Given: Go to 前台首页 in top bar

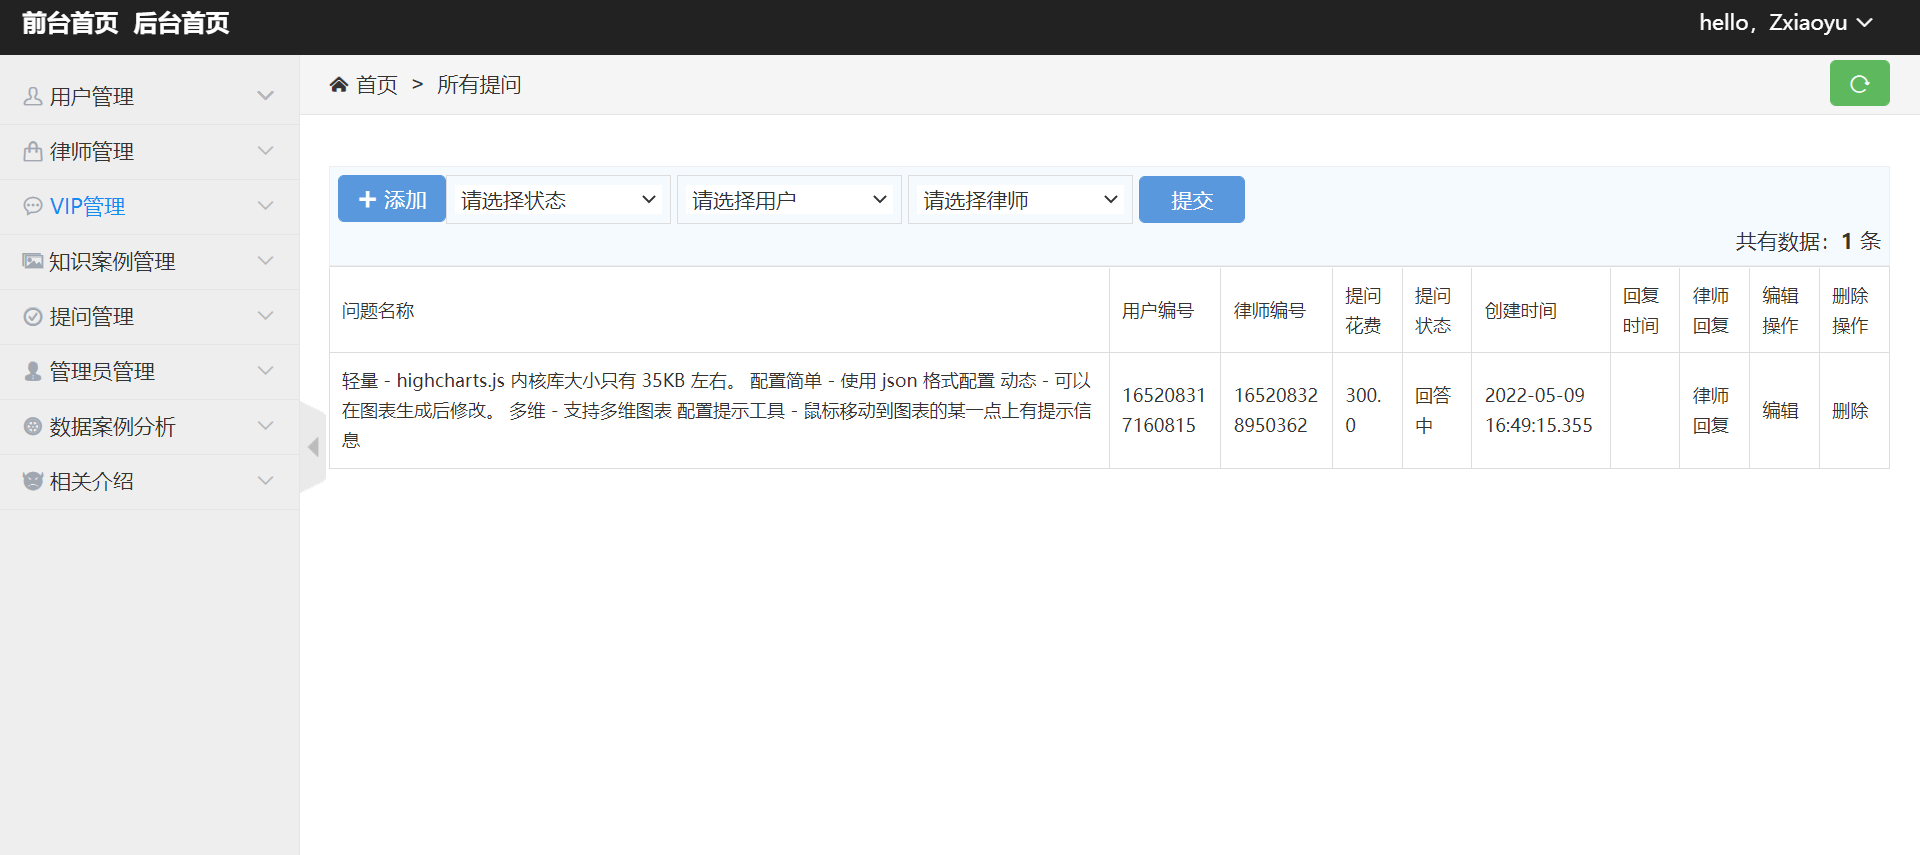Looking at the screenshot, I should pyautogui.click(x=70, y=23).
